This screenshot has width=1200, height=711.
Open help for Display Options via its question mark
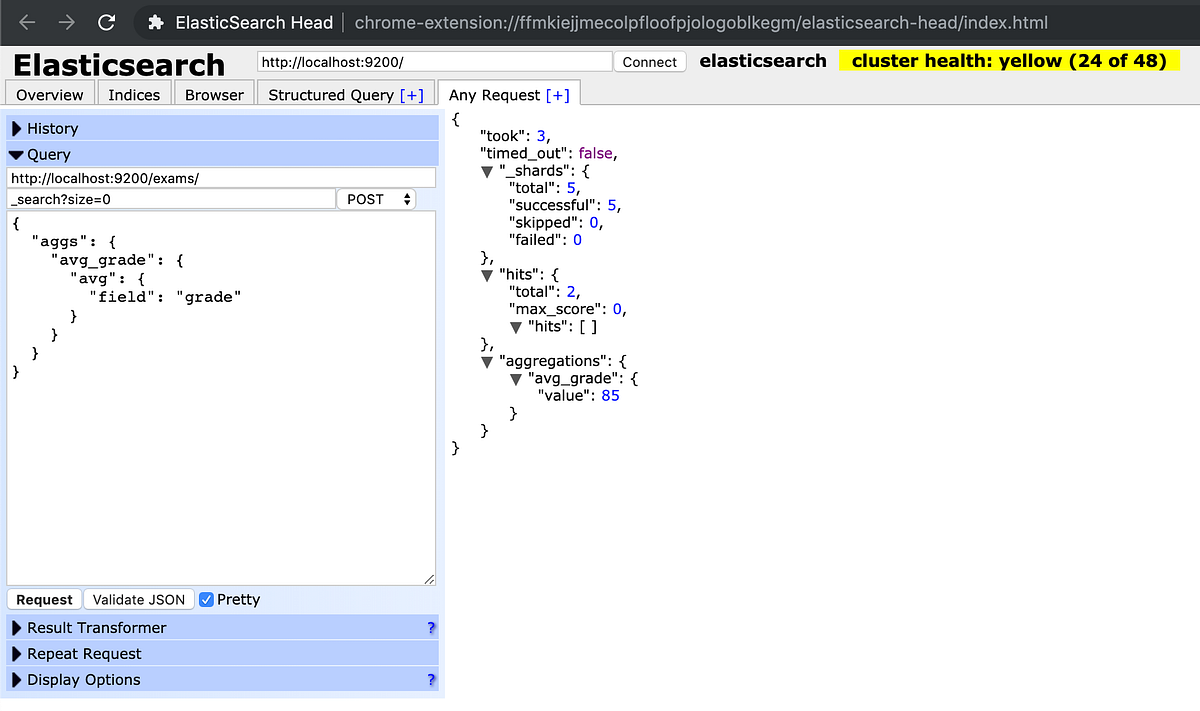431,679
